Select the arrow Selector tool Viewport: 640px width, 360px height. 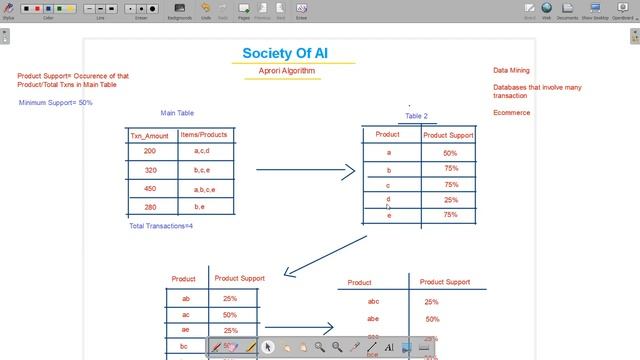[268, 347]
